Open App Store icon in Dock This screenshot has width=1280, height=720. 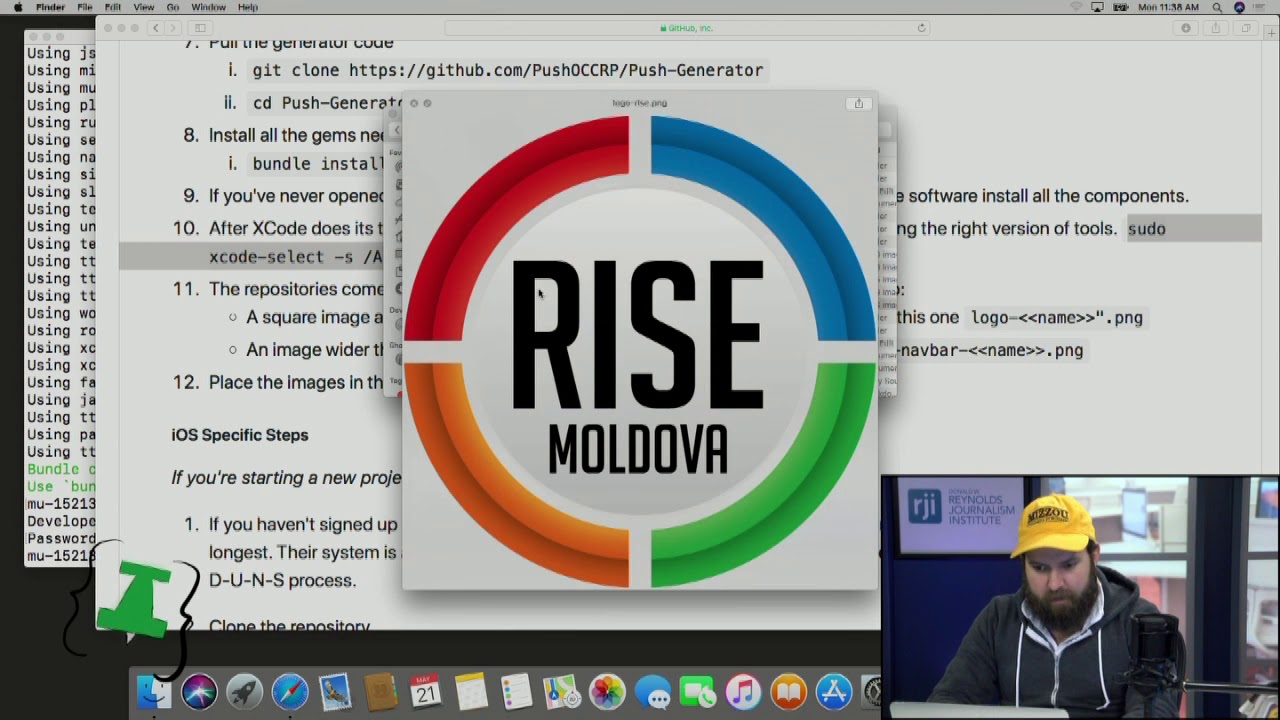tap(834, 692)
